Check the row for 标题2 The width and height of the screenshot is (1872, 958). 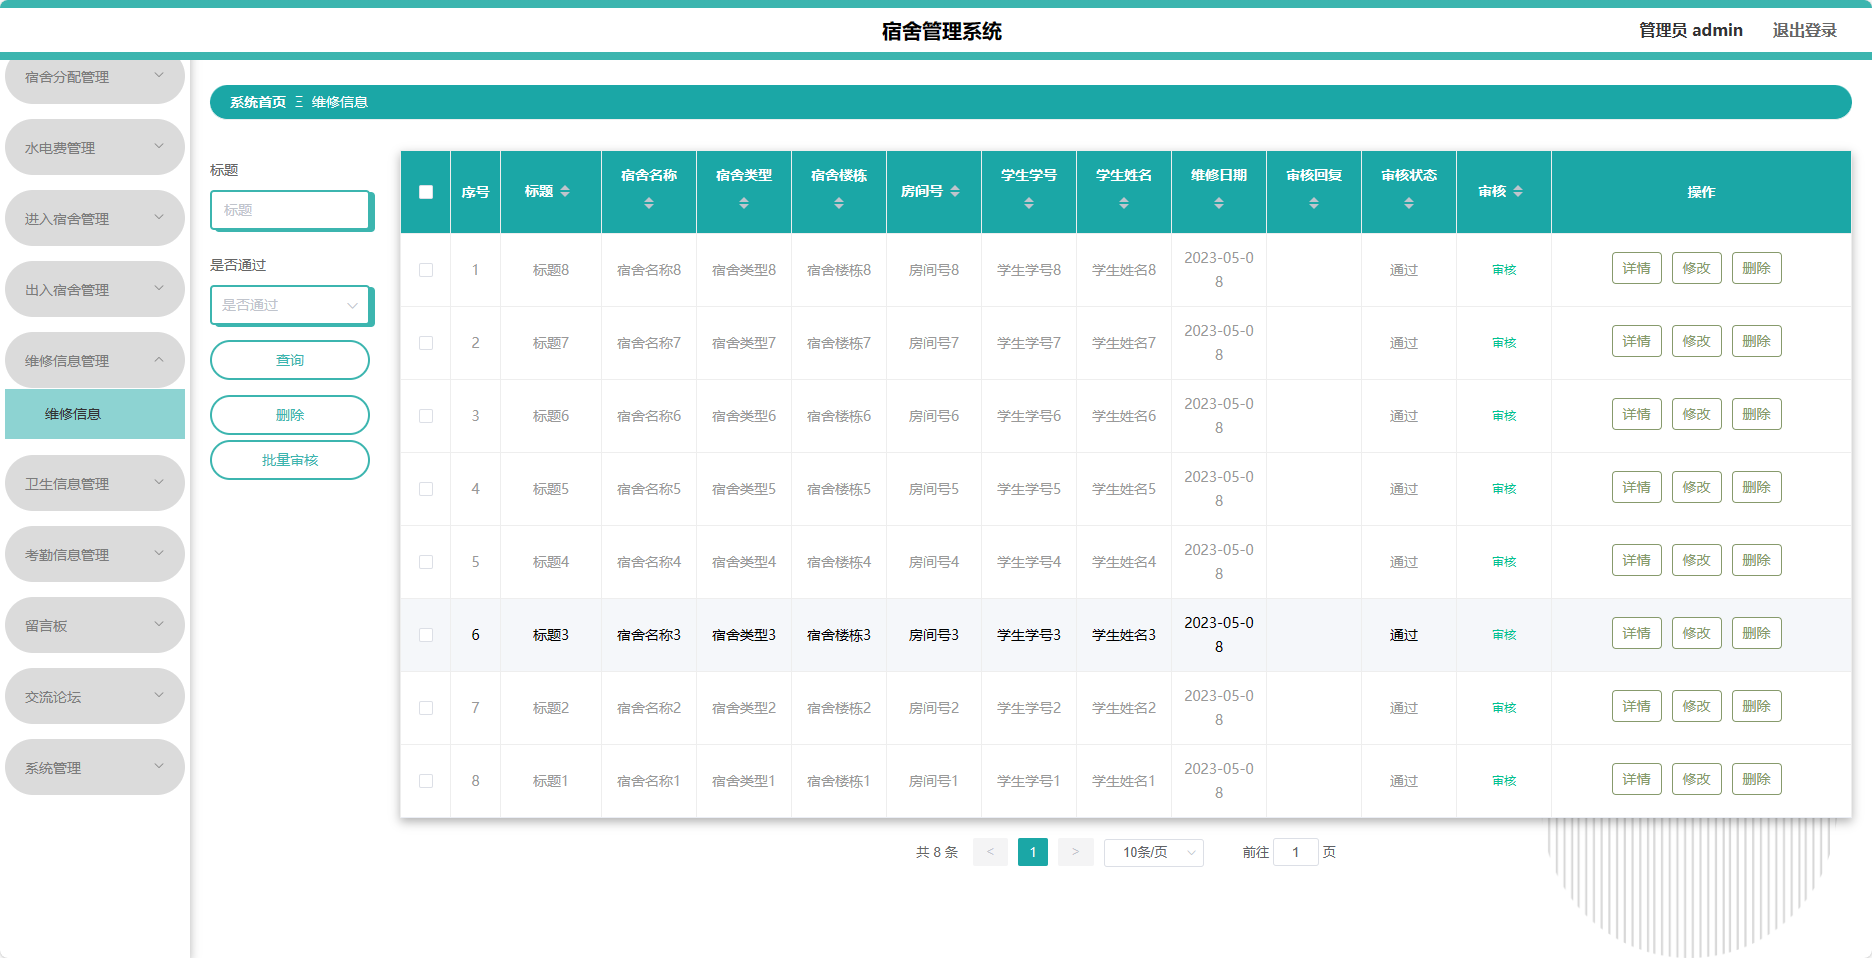pyautogui.click(x=426, y=708)
